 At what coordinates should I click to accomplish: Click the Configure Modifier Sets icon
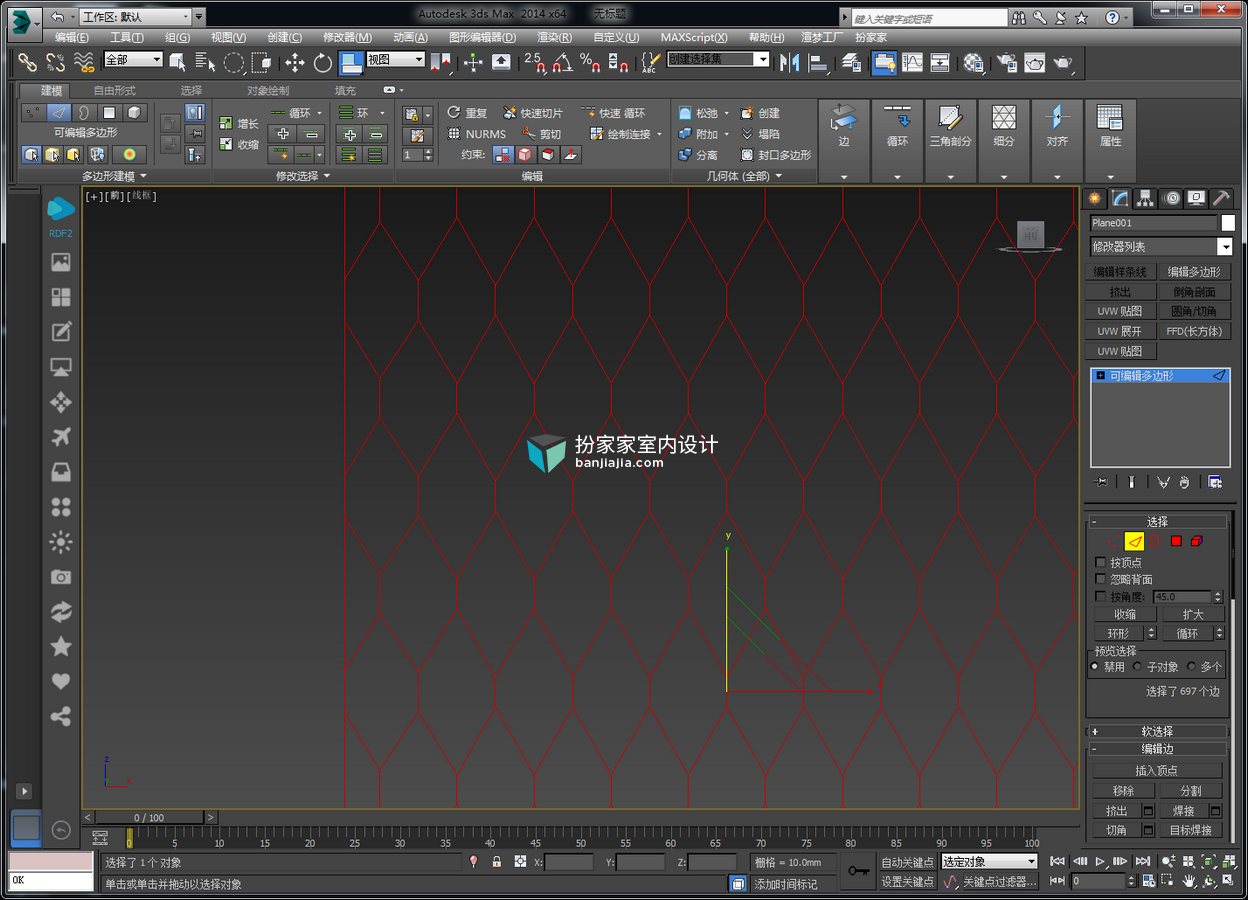click(x=1215, y=482)
